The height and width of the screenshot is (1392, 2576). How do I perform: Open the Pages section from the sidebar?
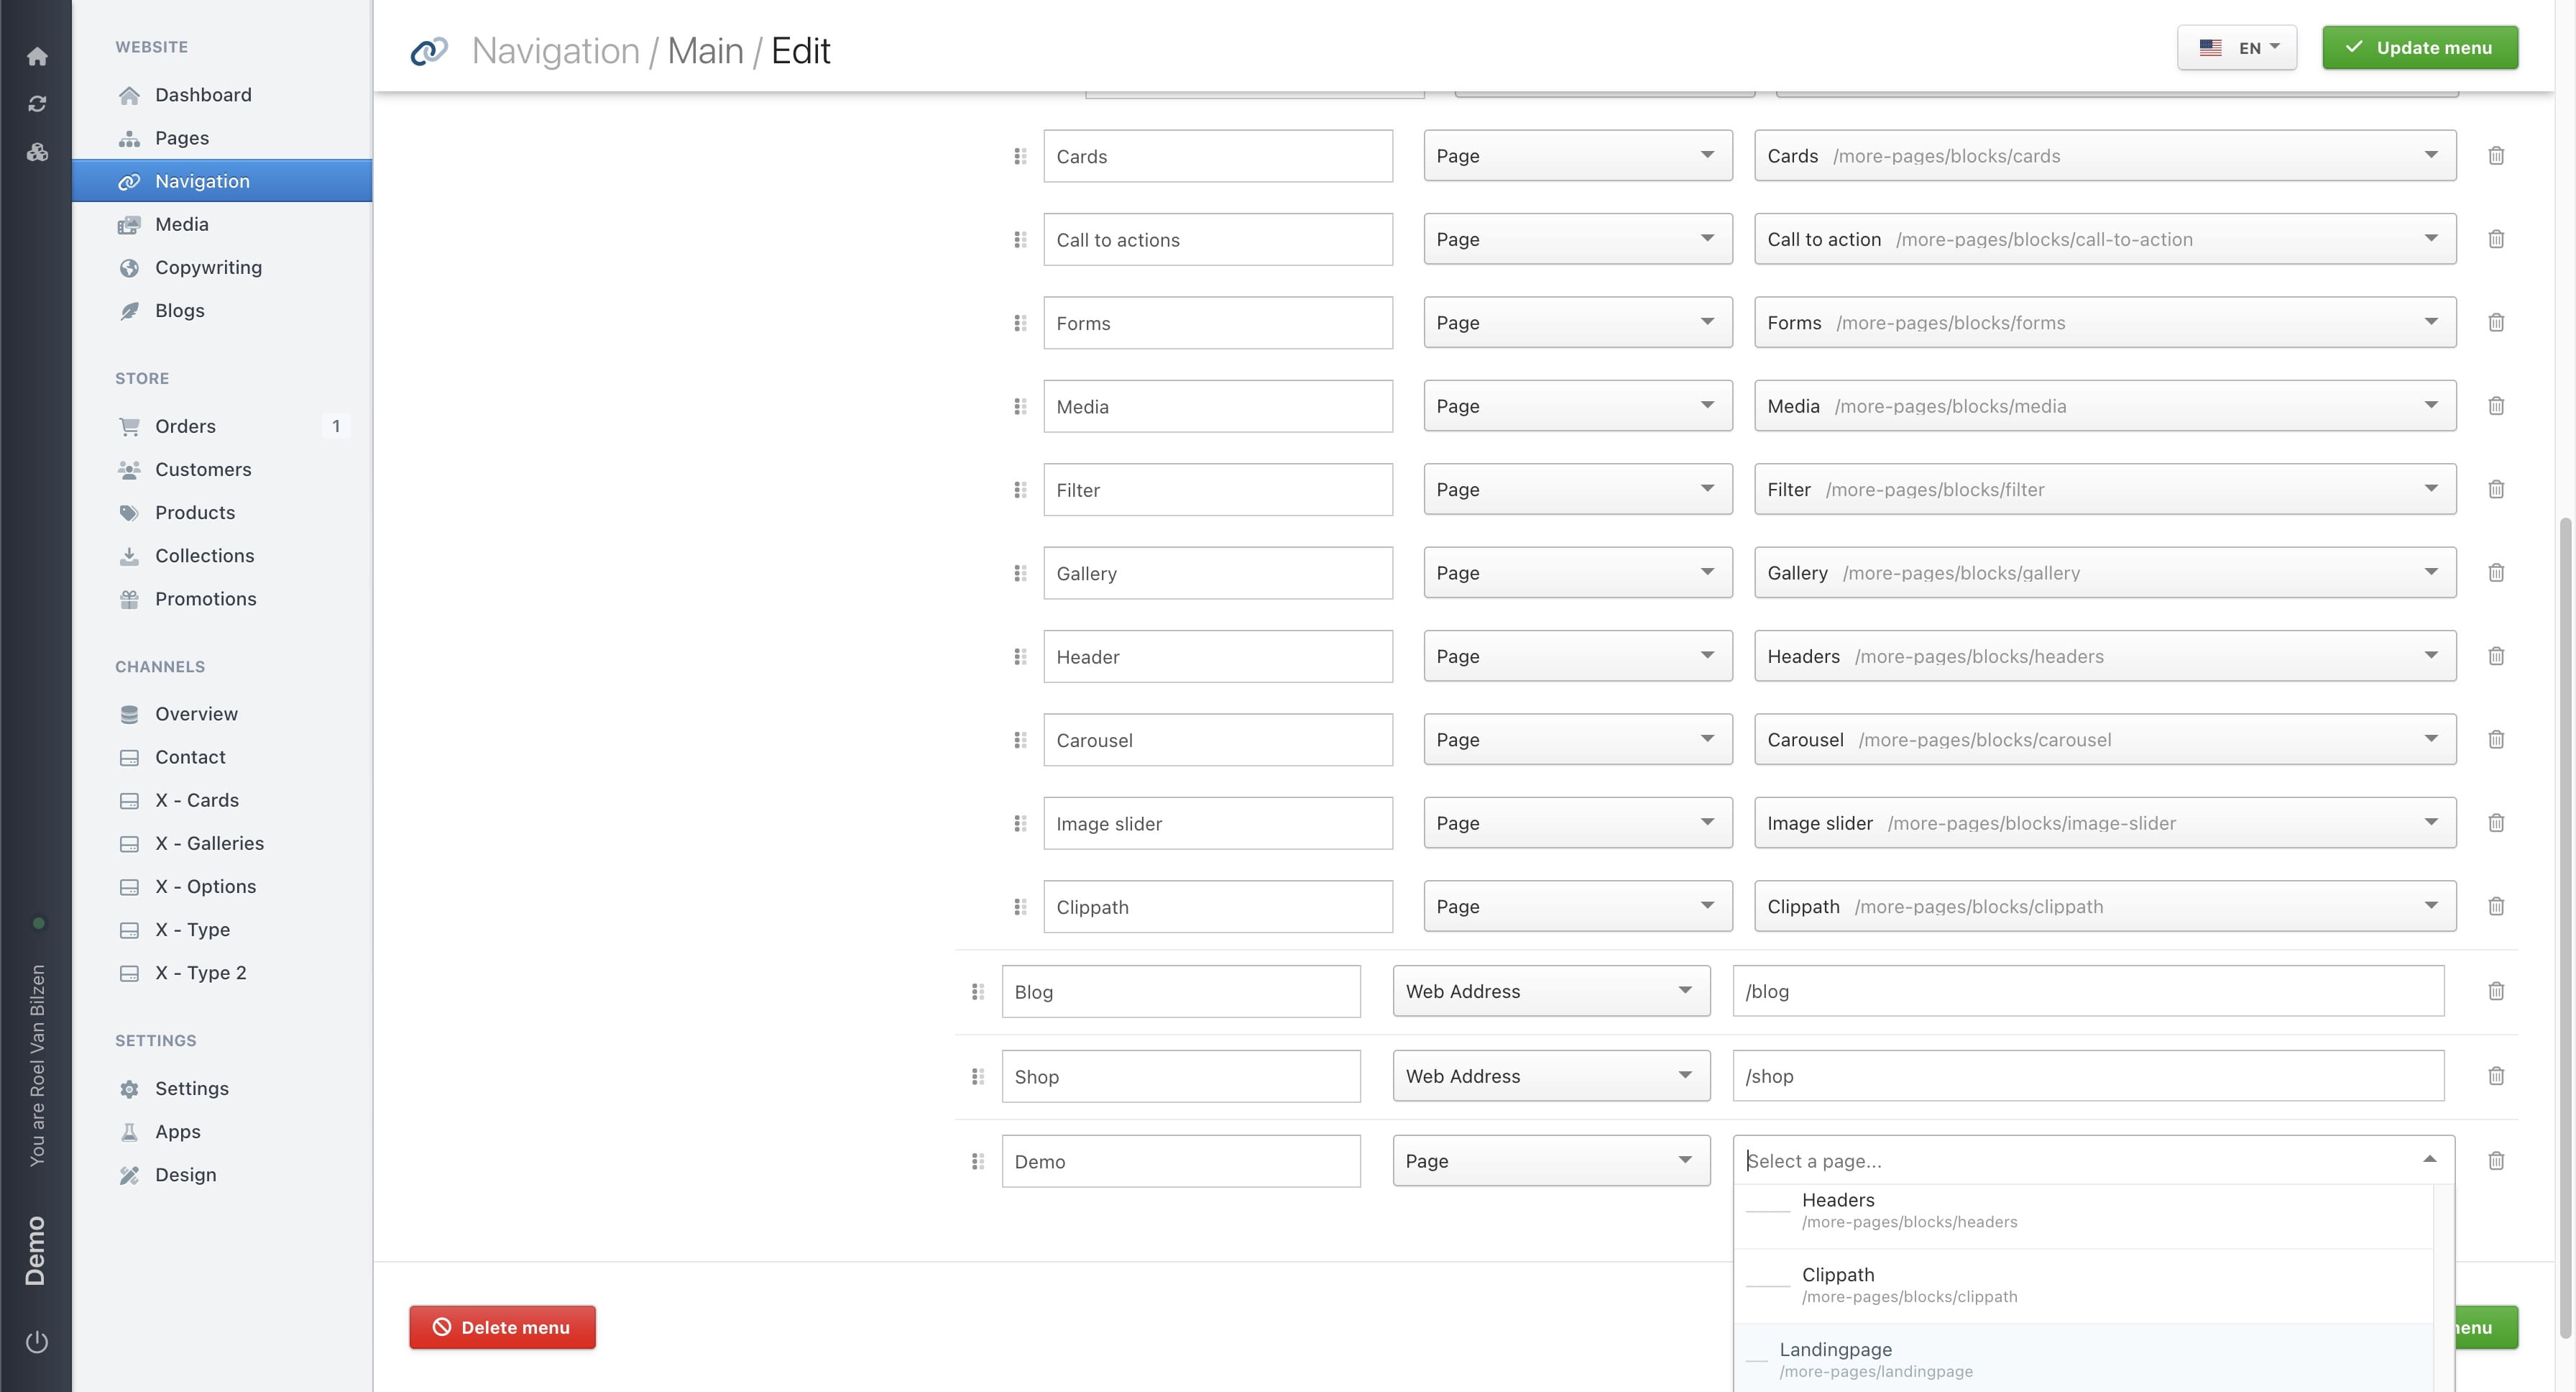point(181,137)
